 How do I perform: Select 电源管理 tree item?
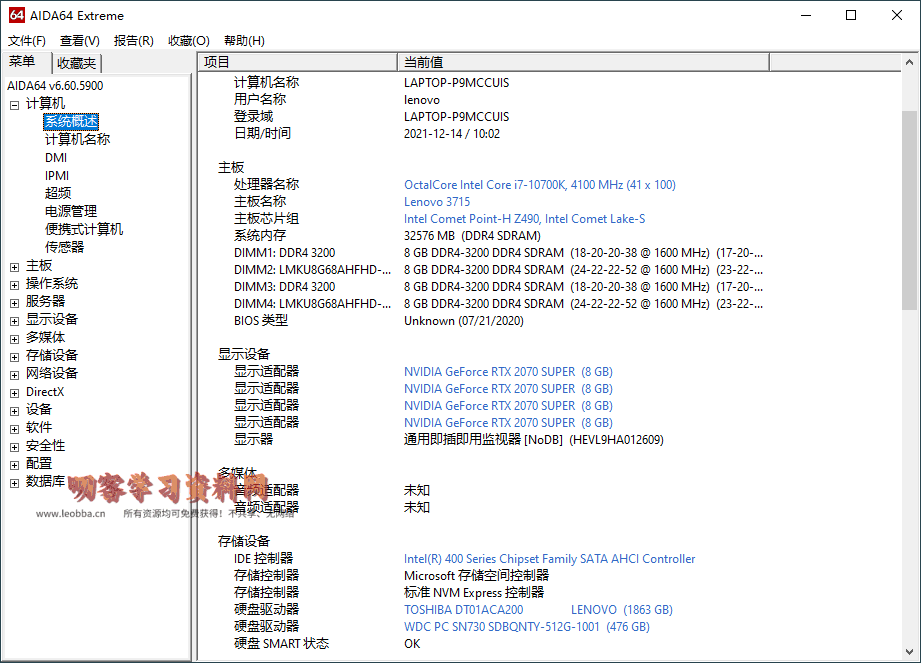[x=70, y=211]
